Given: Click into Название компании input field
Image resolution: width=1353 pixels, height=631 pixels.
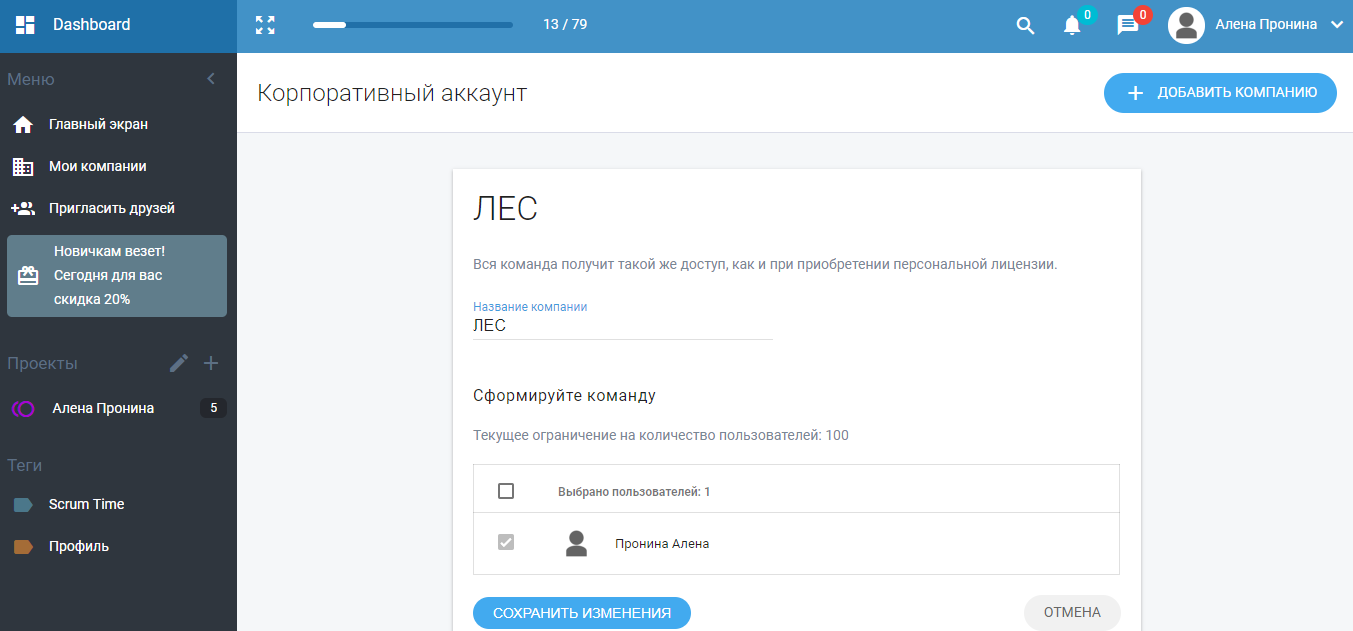Looking at the screenshot, I should coord(623,326).
